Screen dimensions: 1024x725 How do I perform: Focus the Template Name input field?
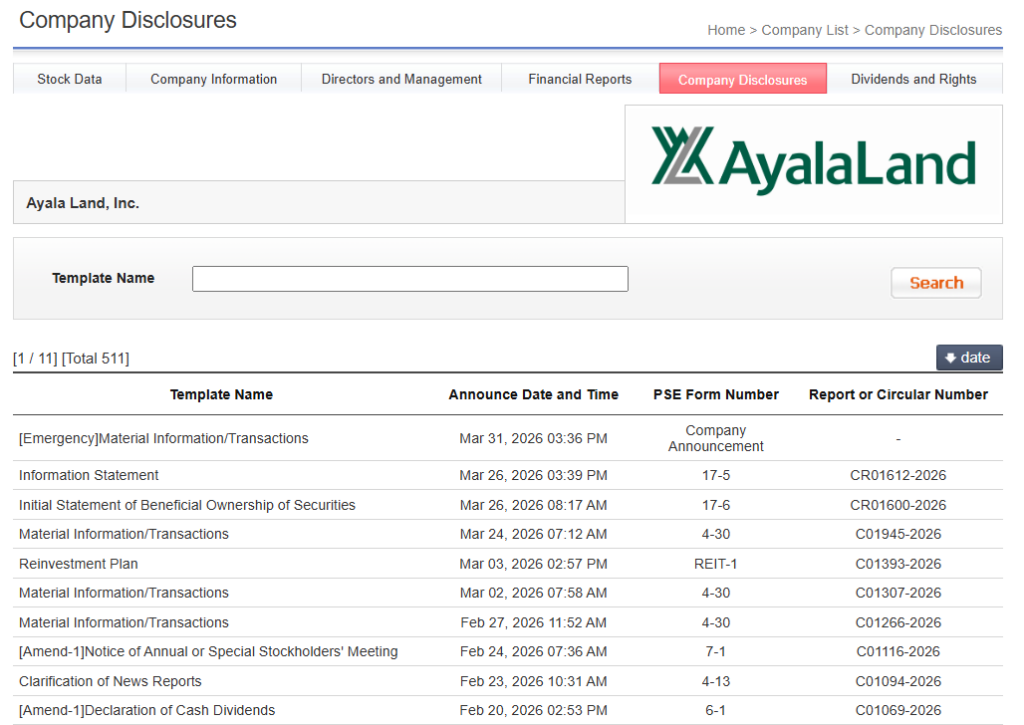410,279
